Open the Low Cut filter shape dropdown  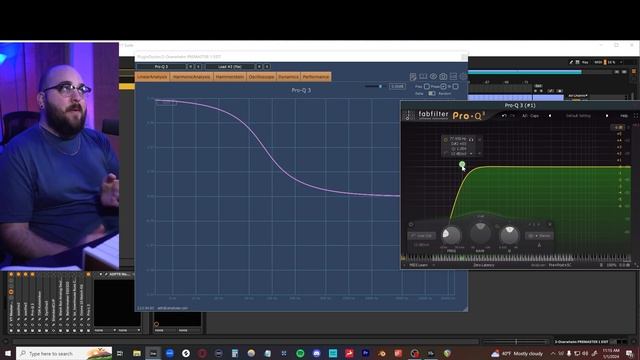point(422,236)
